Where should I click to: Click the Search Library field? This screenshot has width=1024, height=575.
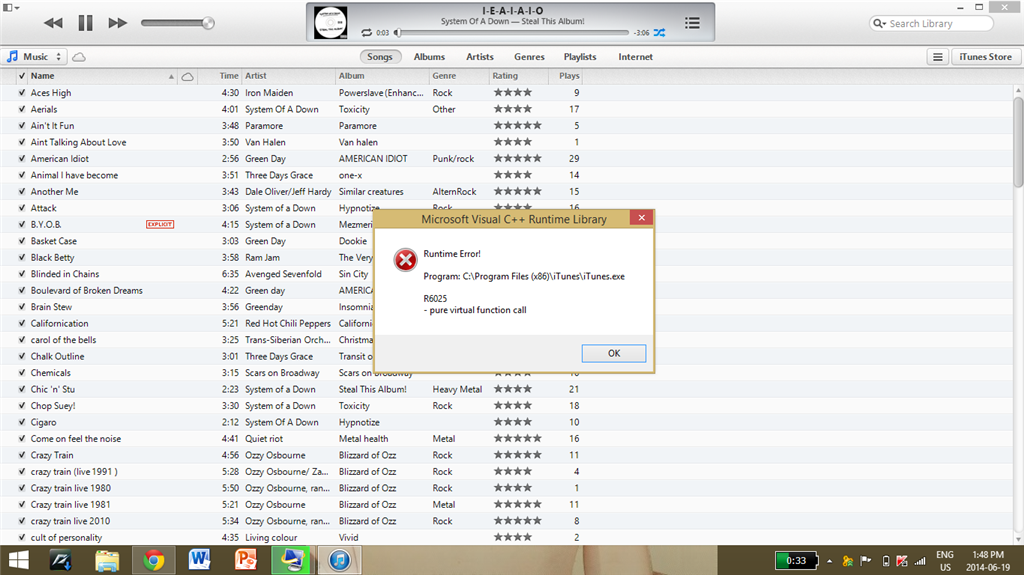931,24
